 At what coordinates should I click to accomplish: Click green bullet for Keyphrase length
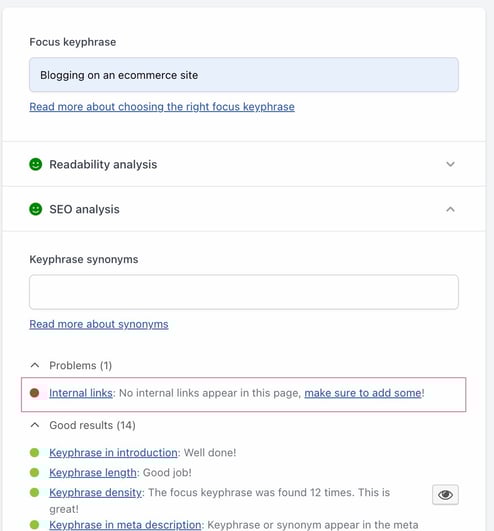35,472
